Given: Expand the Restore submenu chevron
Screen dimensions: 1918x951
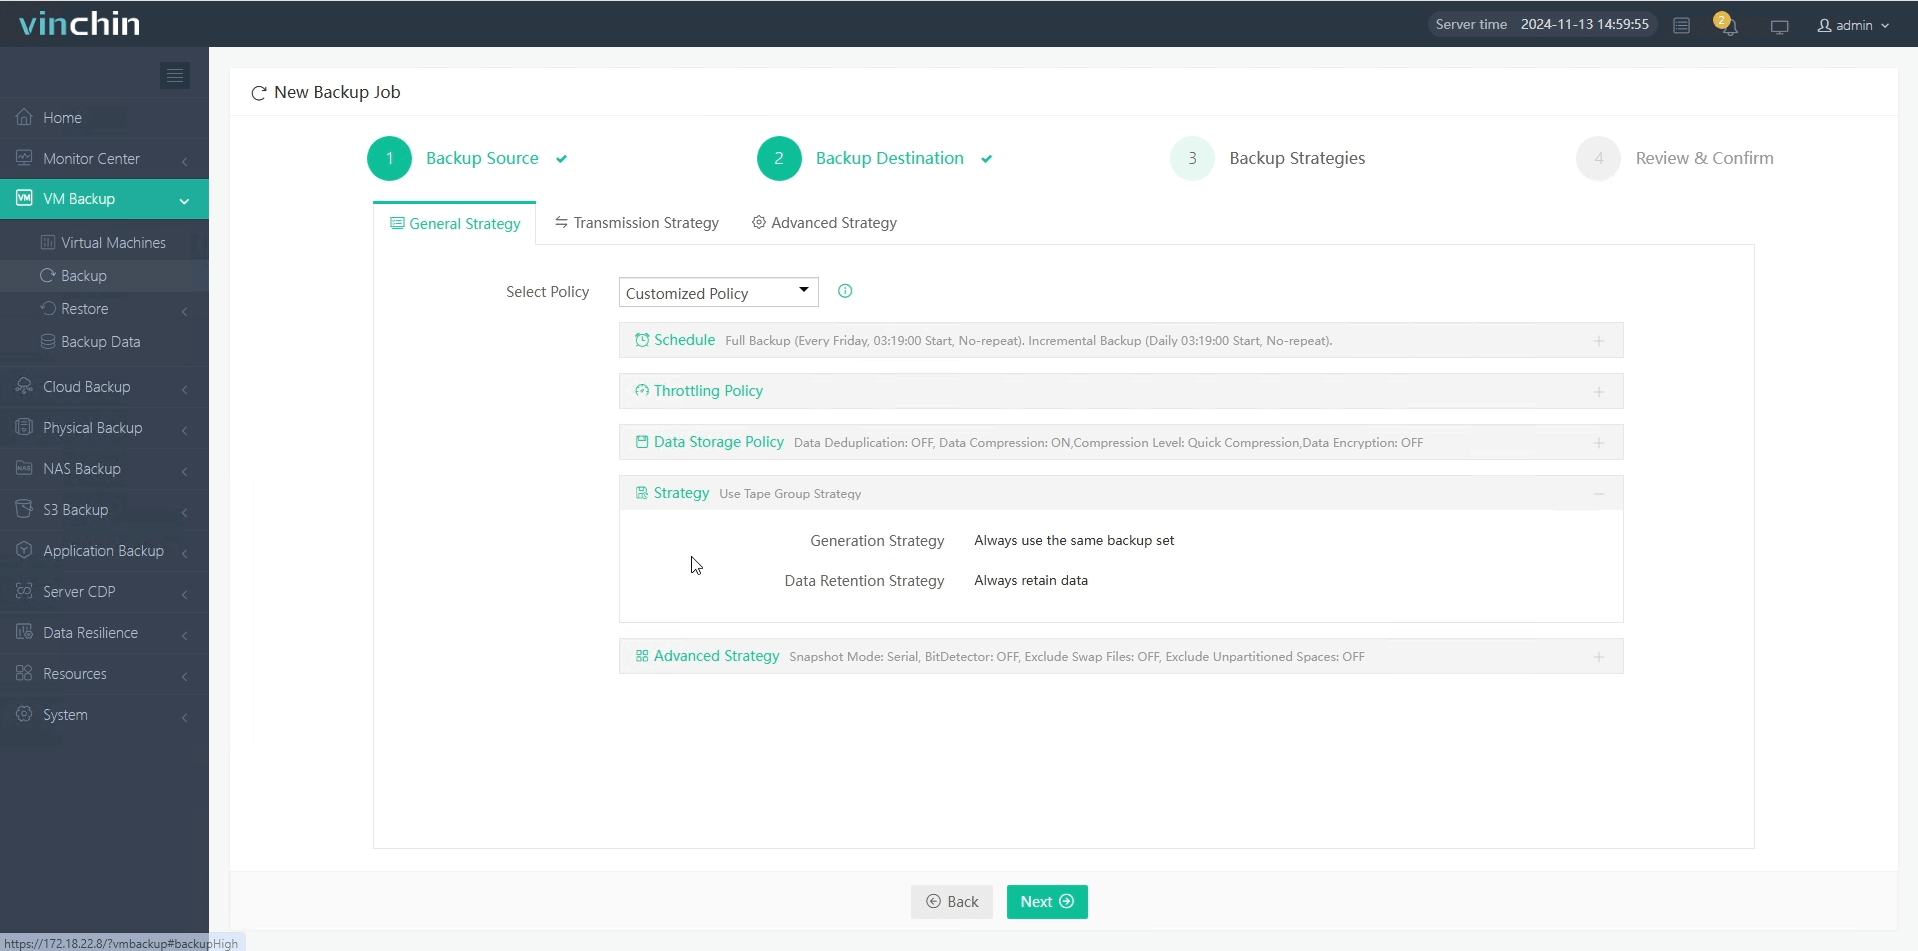Looking at the screenshot, I should 185,311.
